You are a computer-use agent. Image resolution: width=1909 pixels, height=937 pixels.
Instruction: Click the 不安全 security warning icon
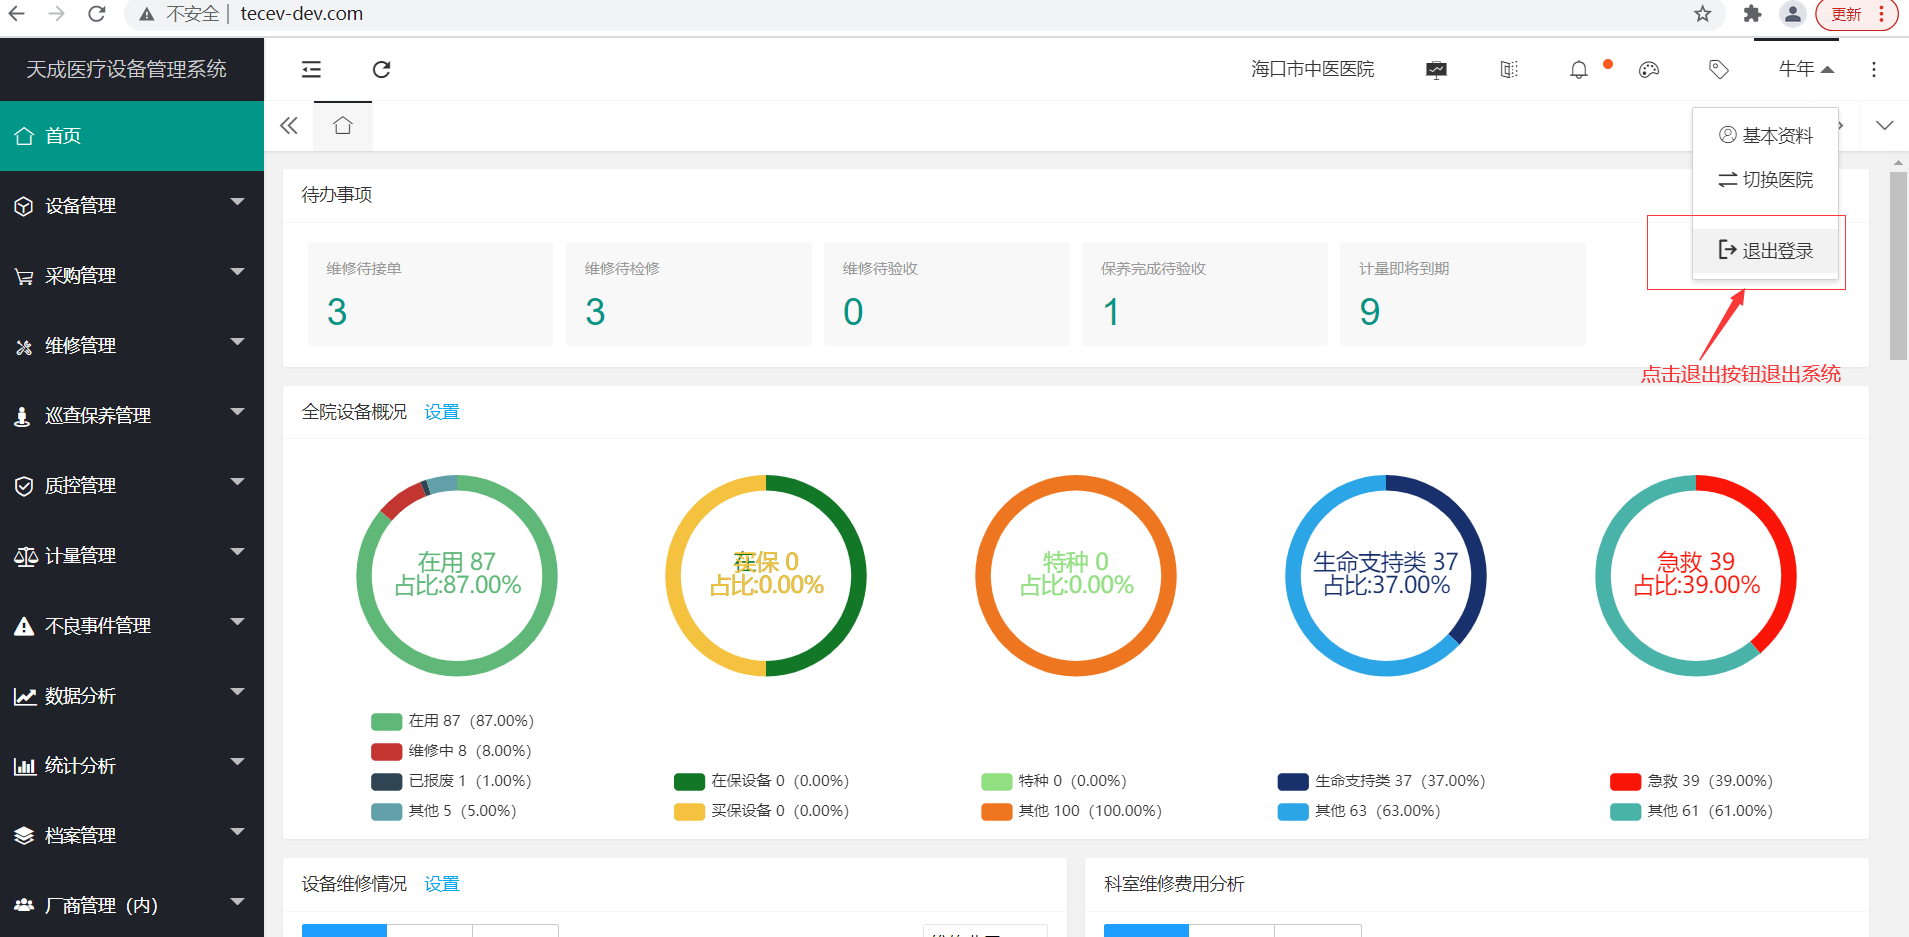147,14
